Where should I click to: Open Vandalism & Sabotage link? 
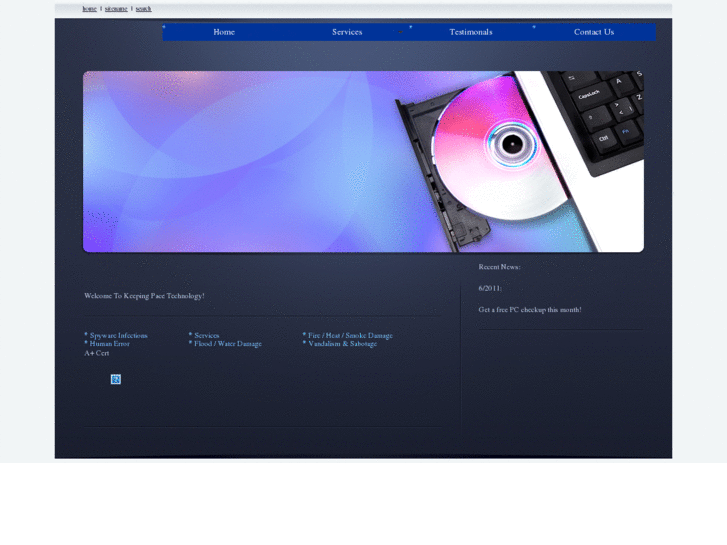(x=342, y=344)
